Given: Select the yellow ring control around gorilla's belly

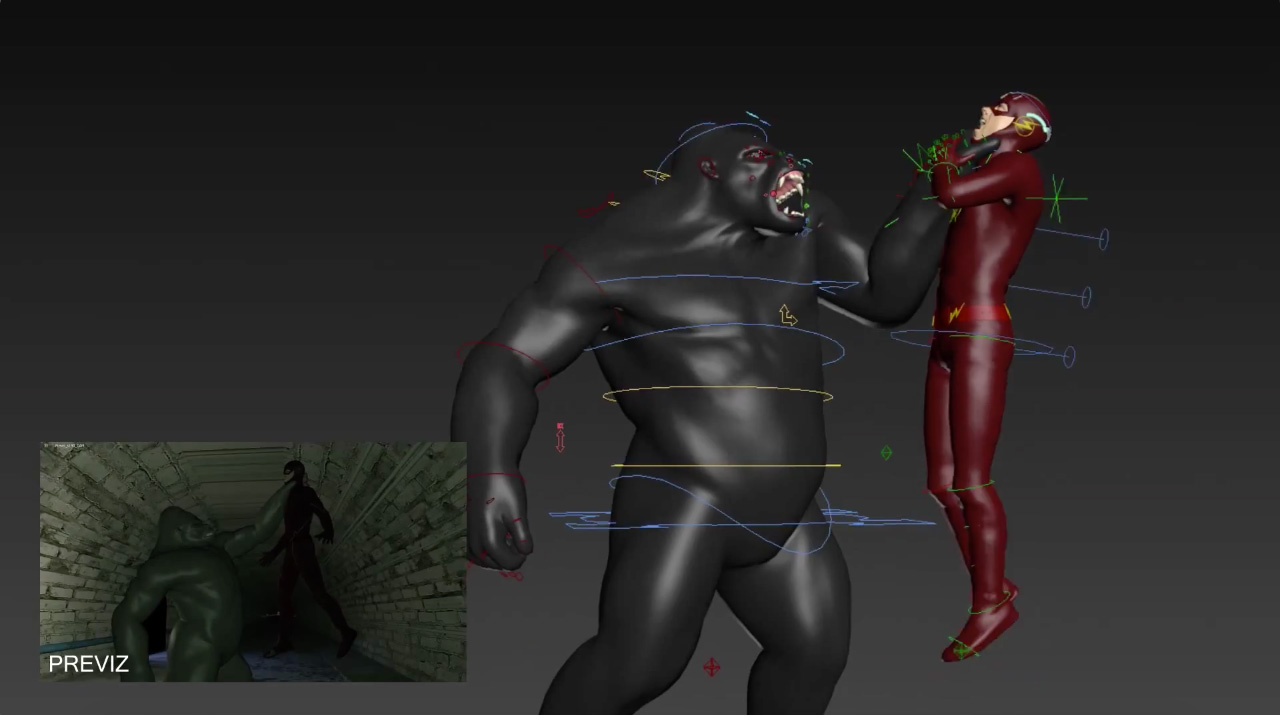Looking at the screenshot, I should tap(718, 395).
